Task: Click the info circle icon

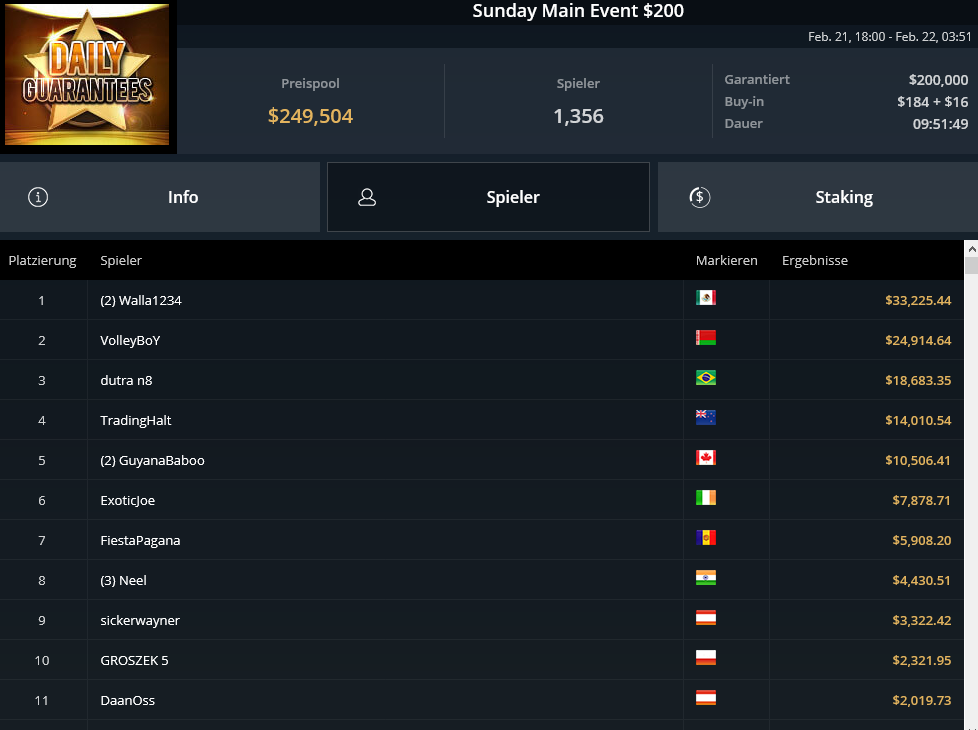Action: tap(38, 197)
